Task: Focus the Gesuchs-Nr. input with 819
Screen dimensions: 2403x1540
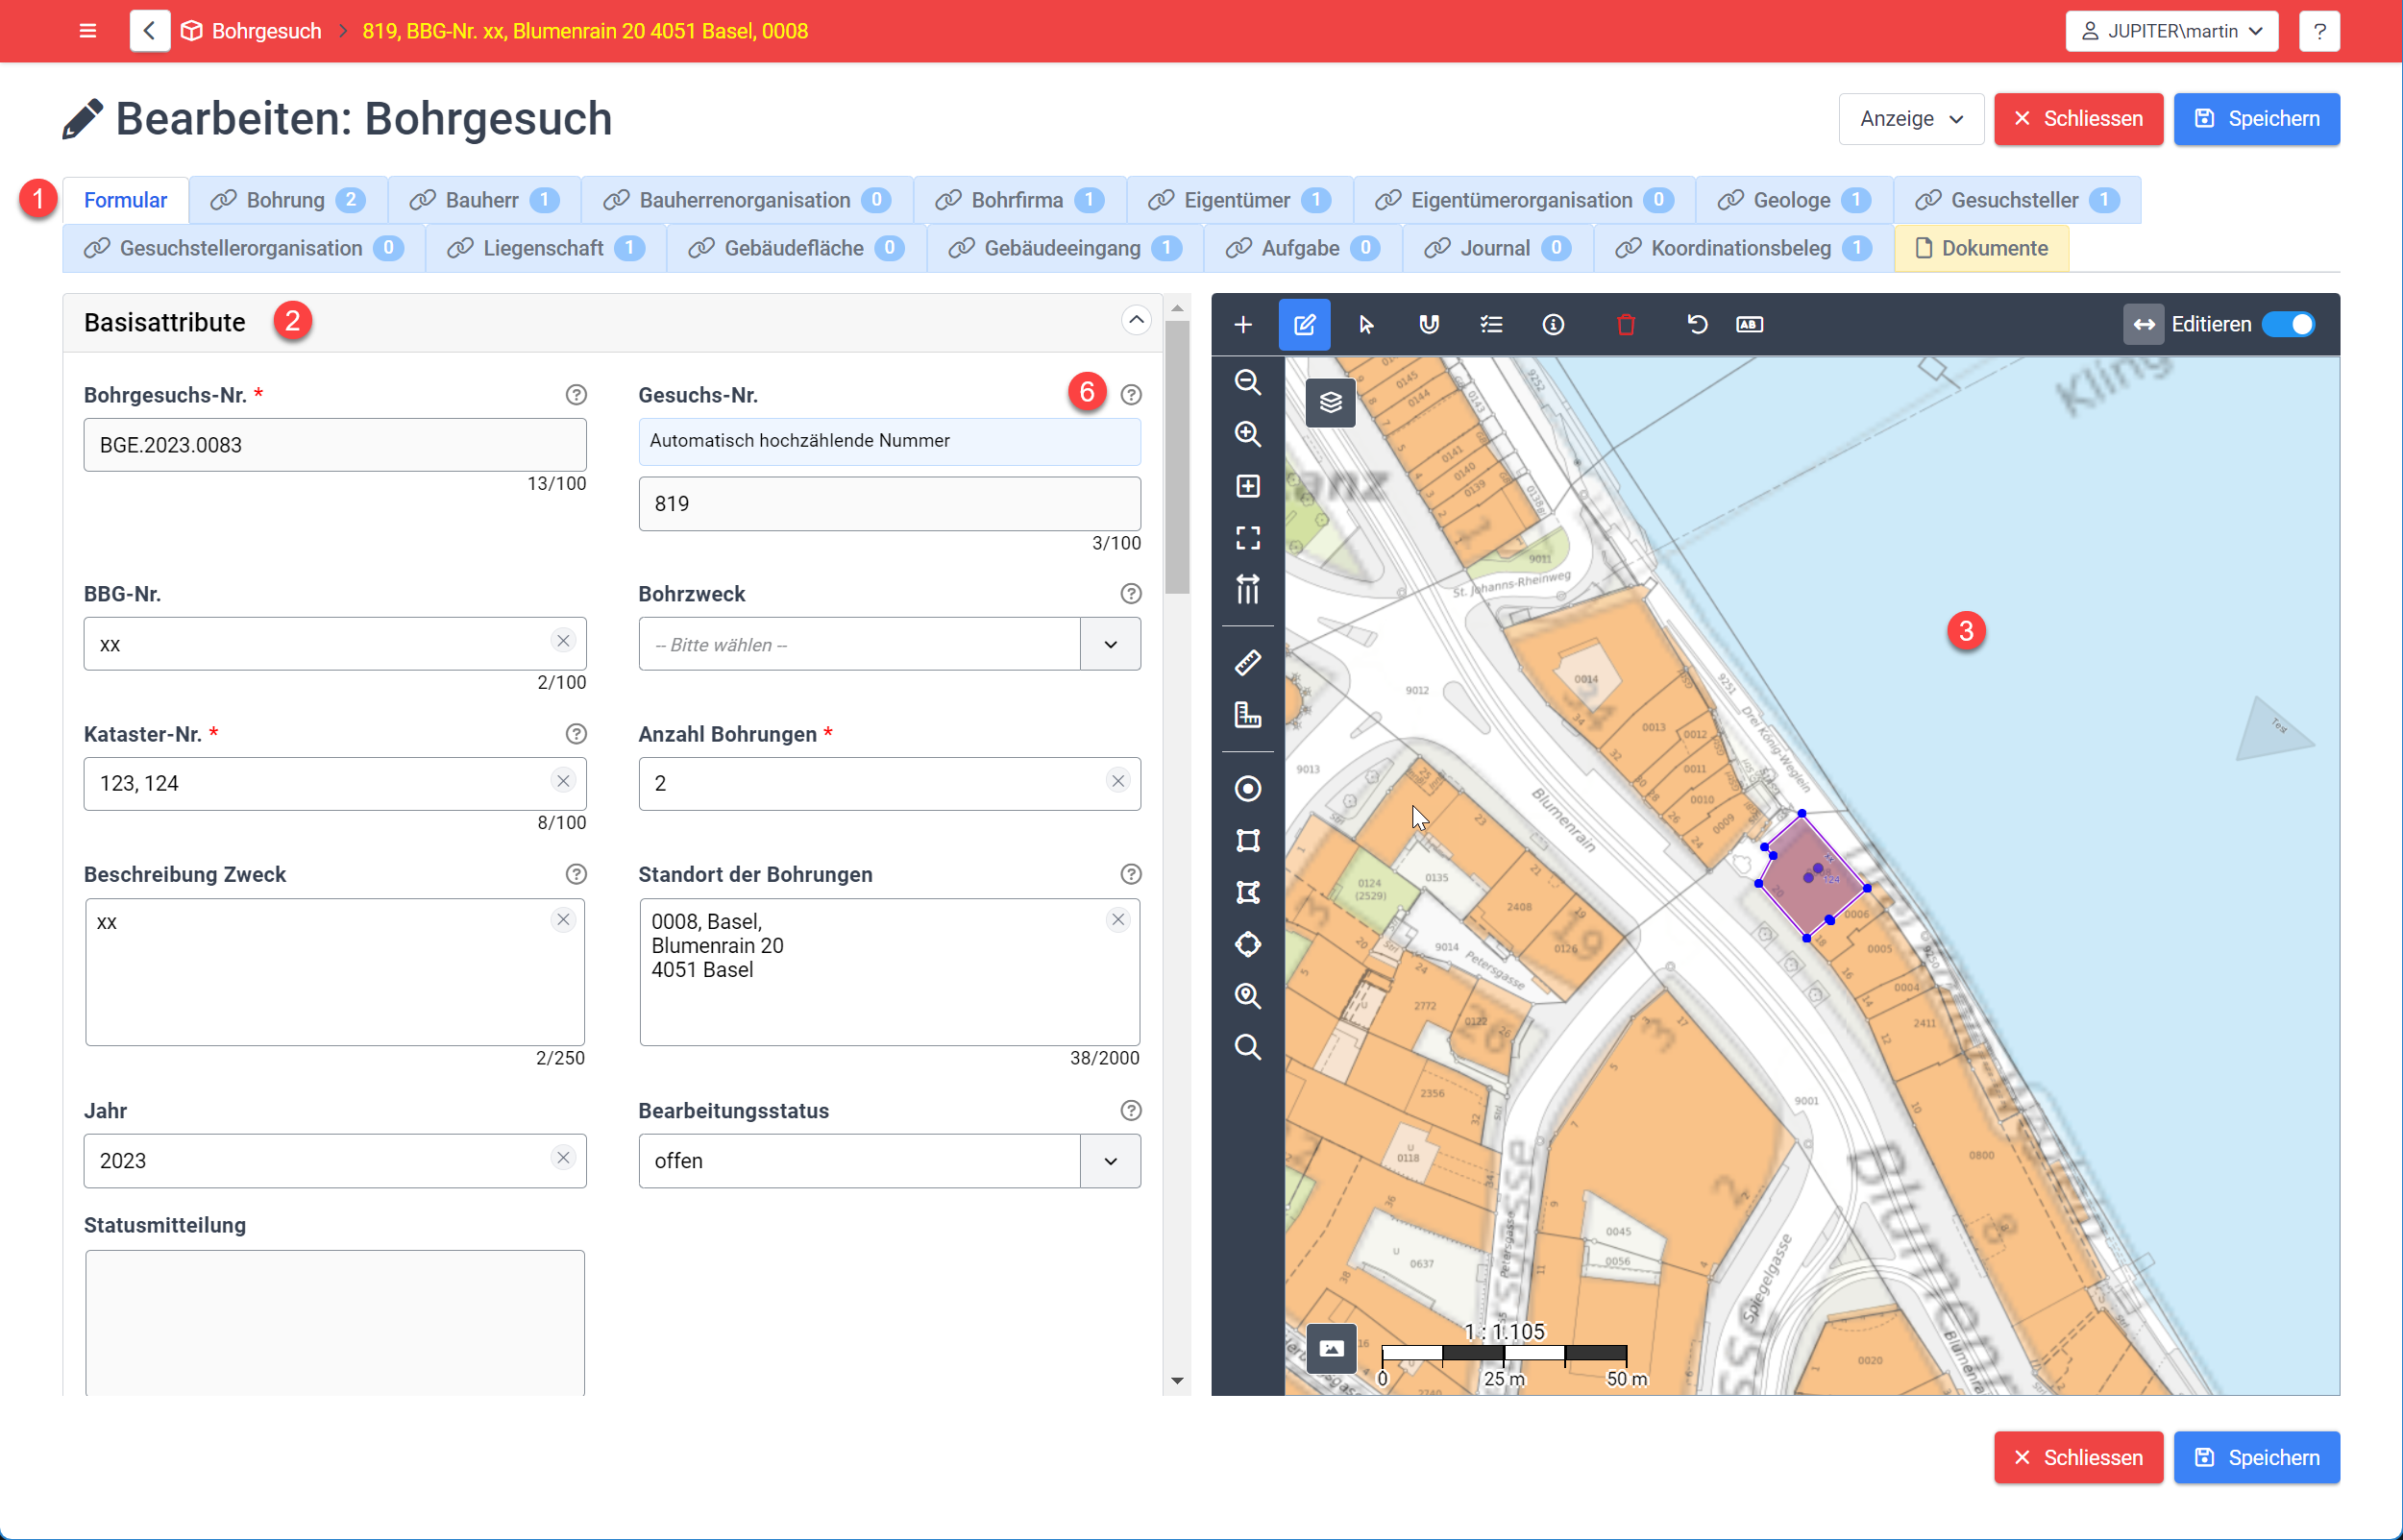Action: coord(889,504)
